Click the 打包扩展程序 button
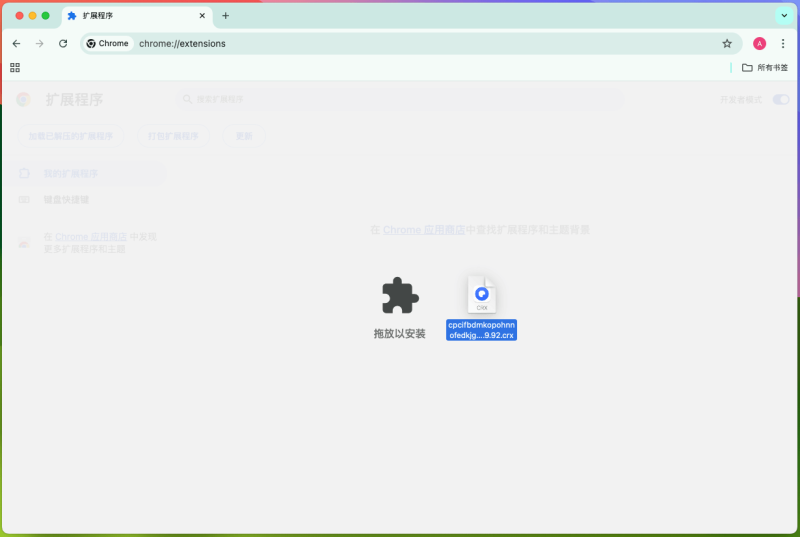The width and height of the screenshot is (800, 537). 173,136
